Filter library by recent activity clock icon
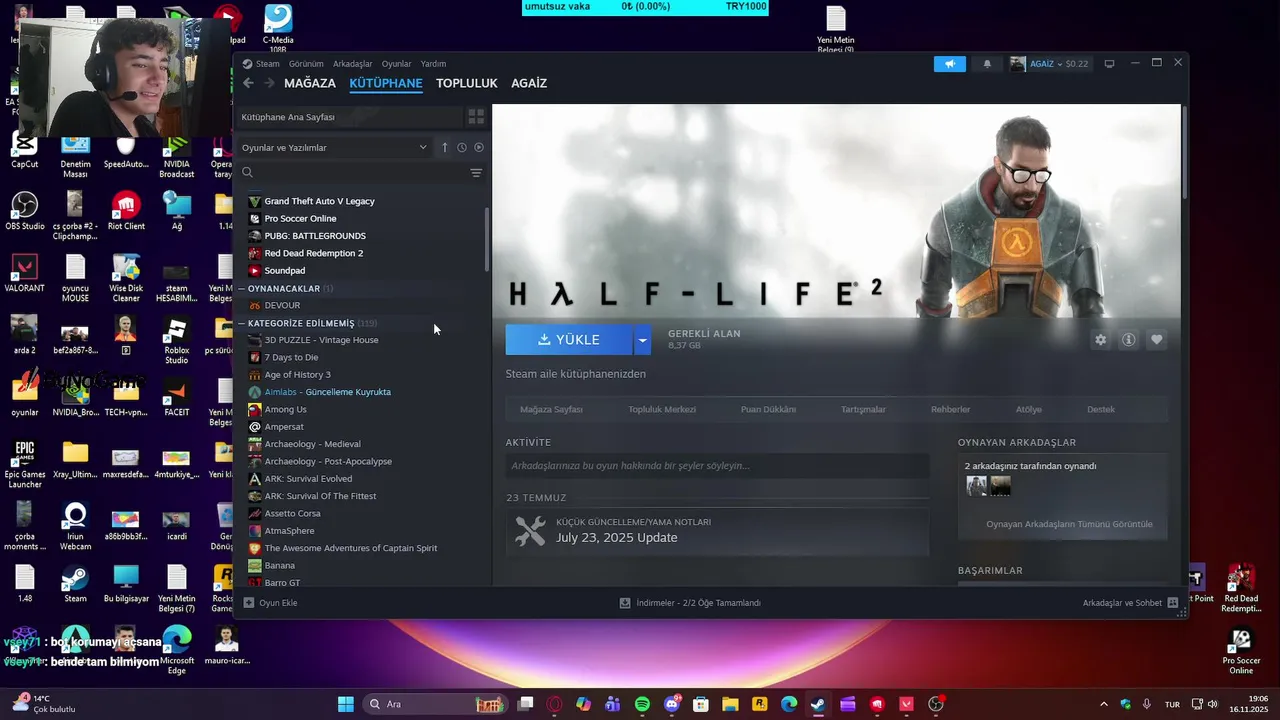 (462, 147)
